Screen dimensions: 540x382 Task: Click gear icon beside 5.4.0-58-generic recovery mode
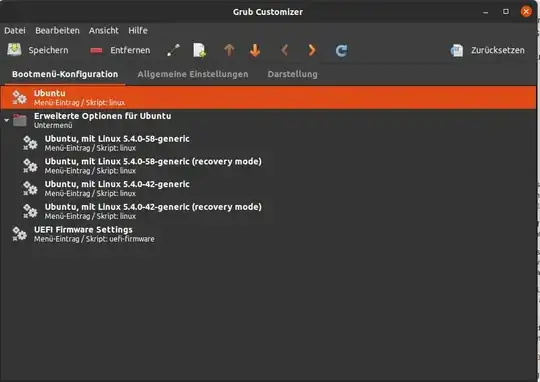[x=30, y=166]
